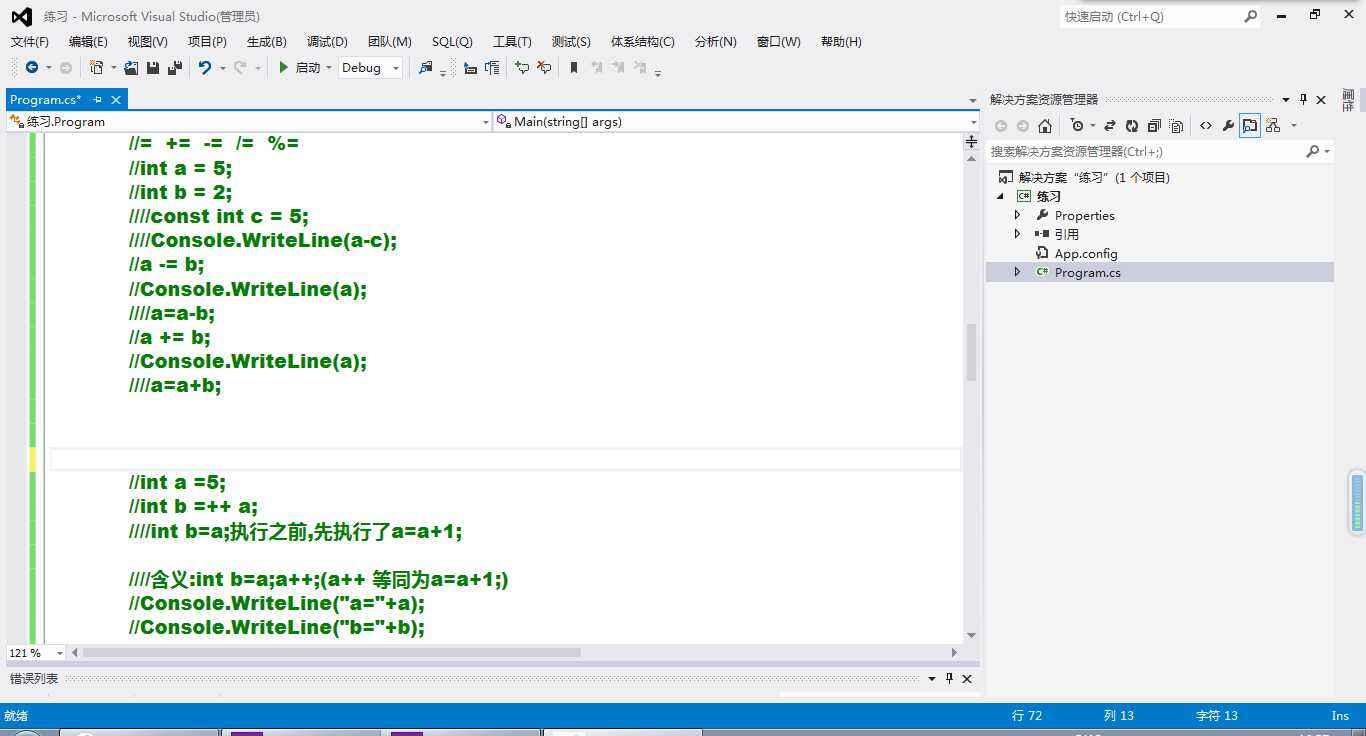Click the Decrease Indent toolbar icon

[470, 68]
